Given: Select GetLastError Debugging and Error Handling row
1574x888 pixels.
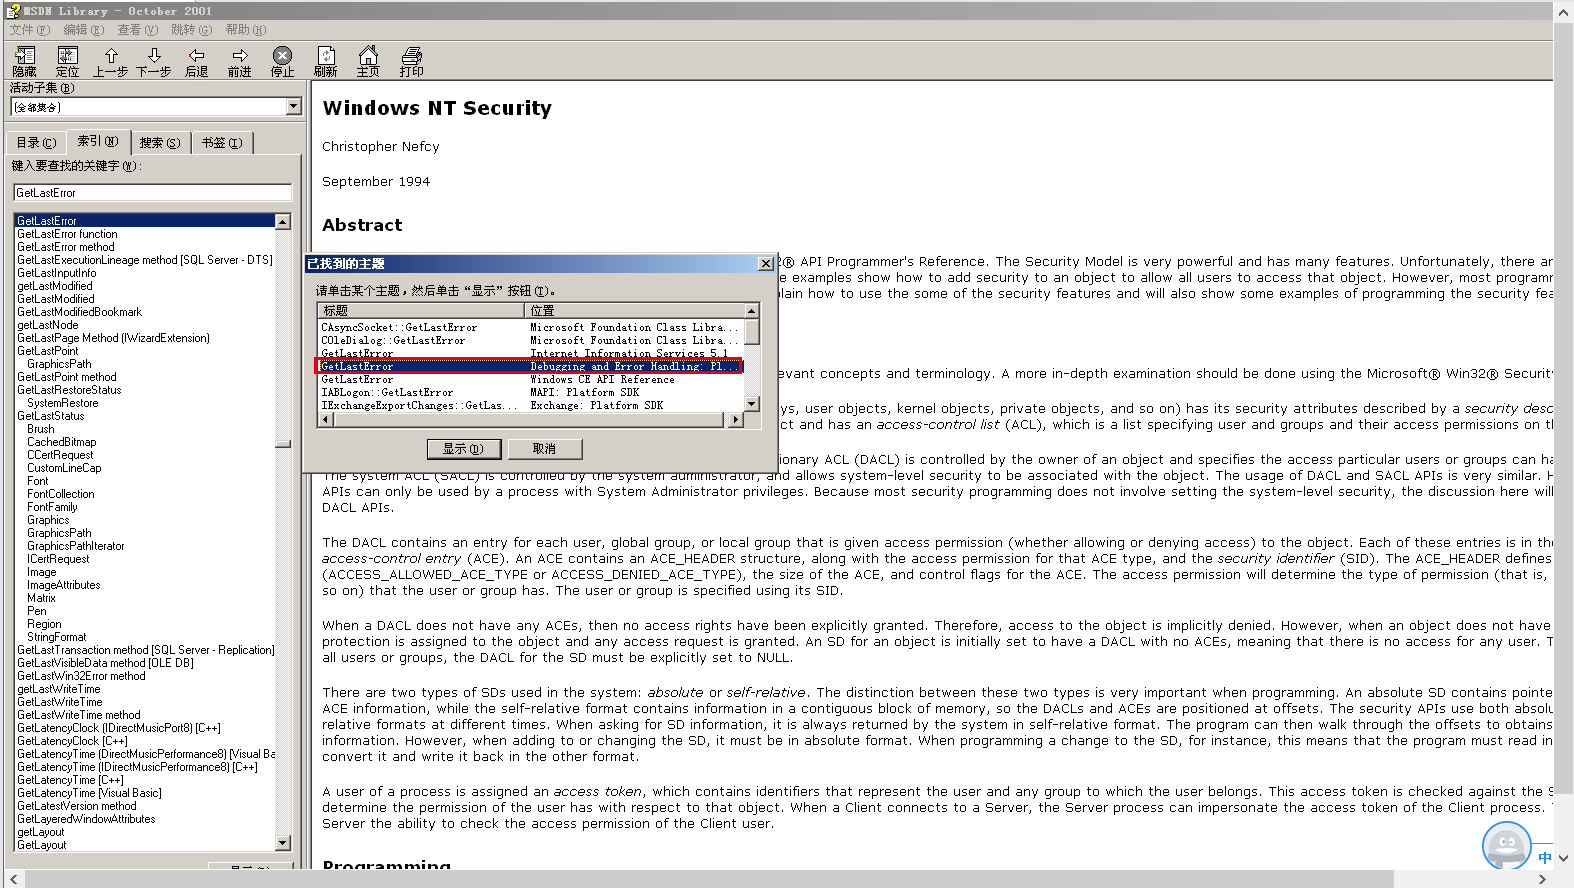Looking at the screenshot, I should click(531, 367).
